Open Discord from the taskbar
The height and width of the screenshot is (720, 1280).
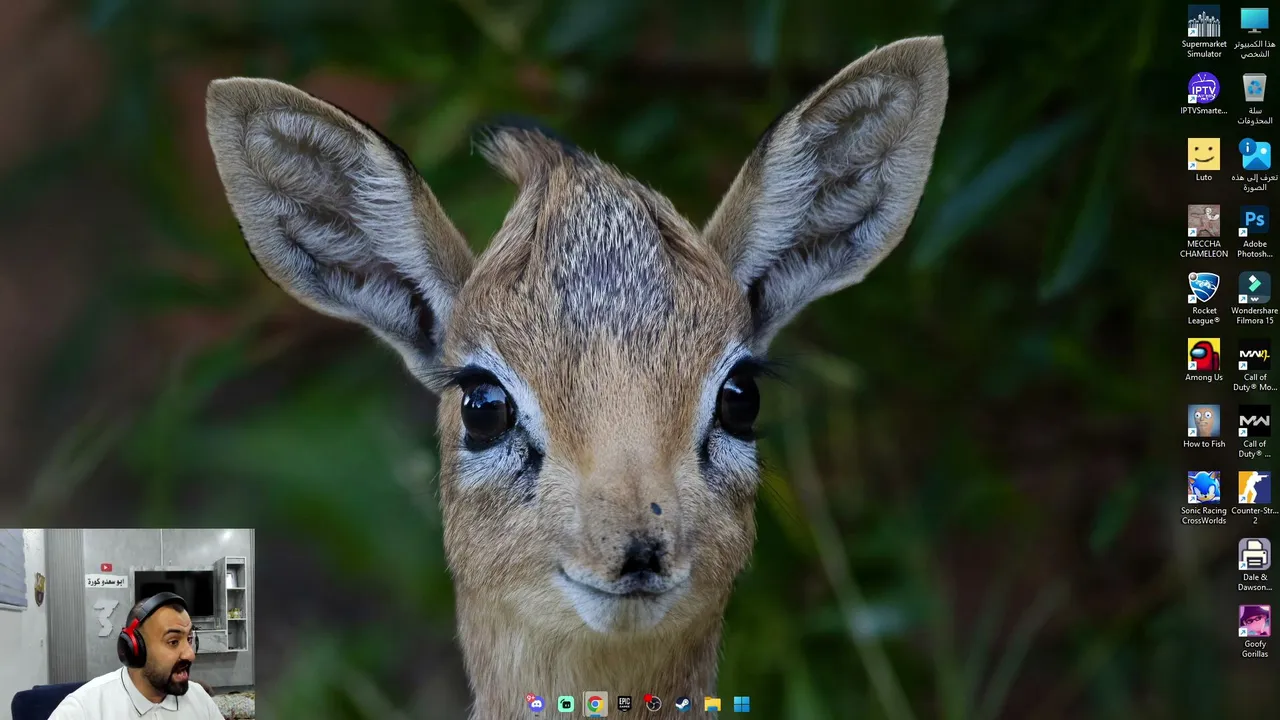coord(536,704)
